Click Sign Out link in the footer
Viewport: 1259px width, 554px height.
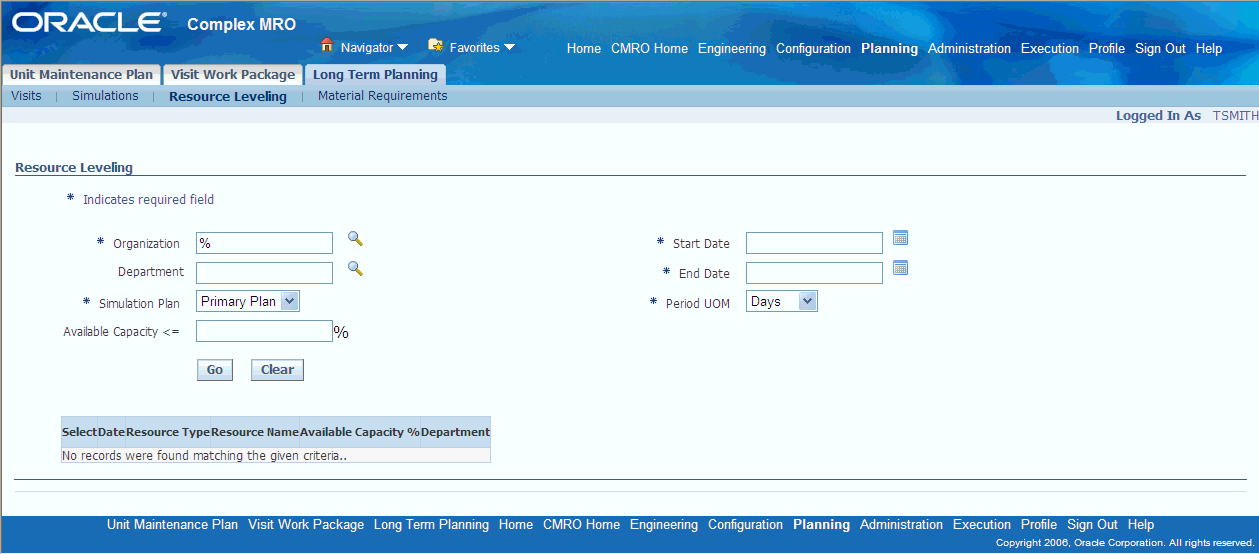coord(1093,524)
